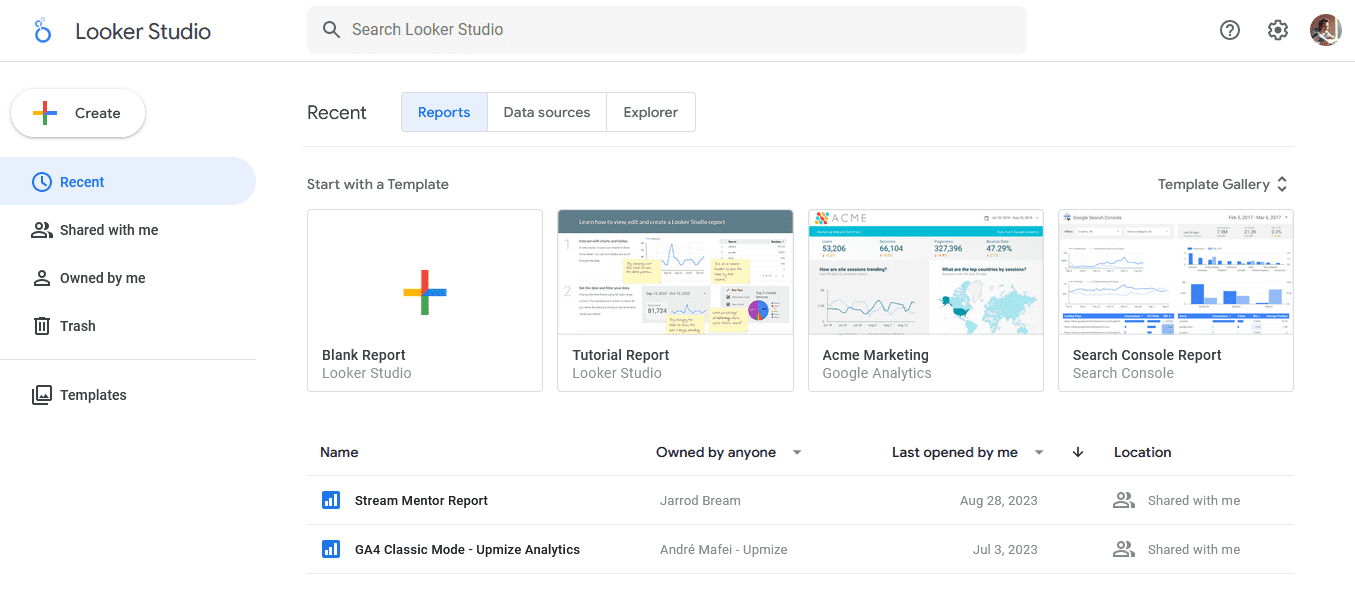Click the Tutorial Report title text
The height and width of the screenshot is (597, 1355).
tap(621, 355)
